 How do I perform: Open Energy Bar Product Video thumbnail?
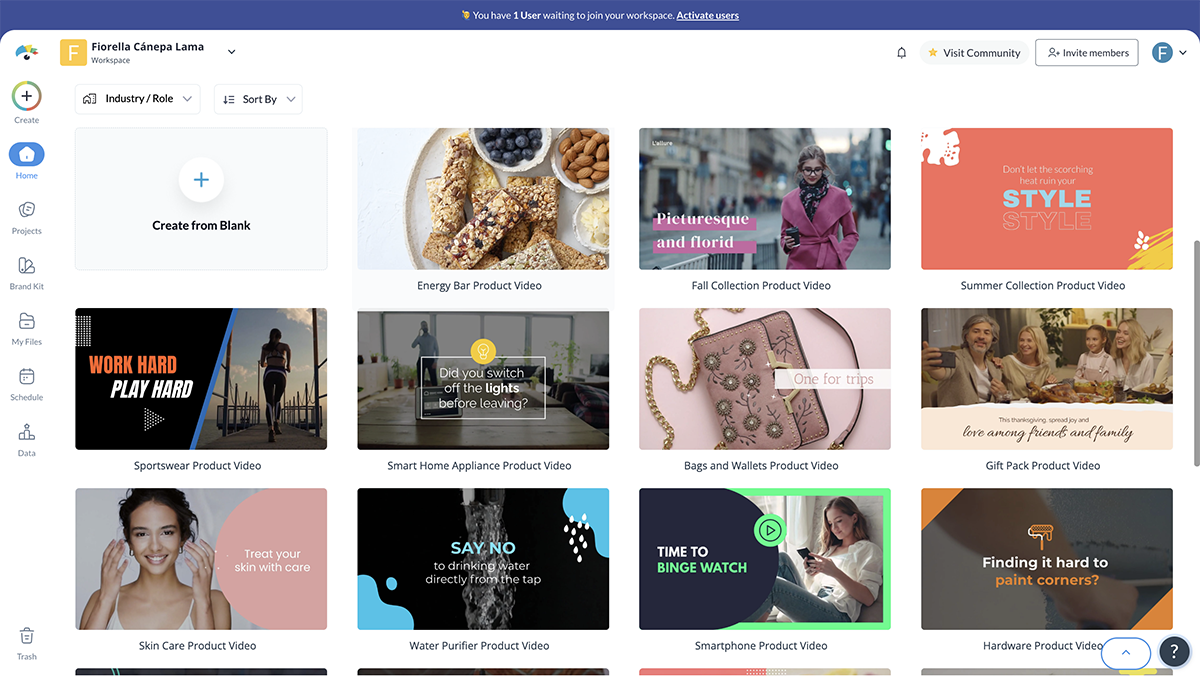tap(483, 199)
